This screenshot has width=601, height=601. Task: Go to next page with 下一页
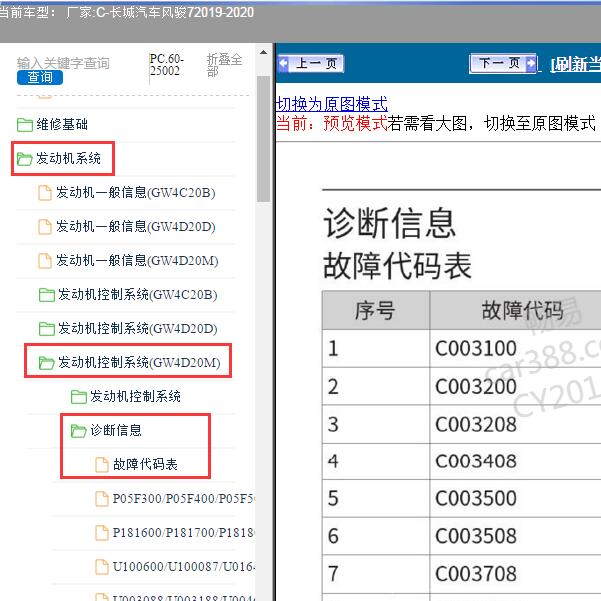(503, 64)
